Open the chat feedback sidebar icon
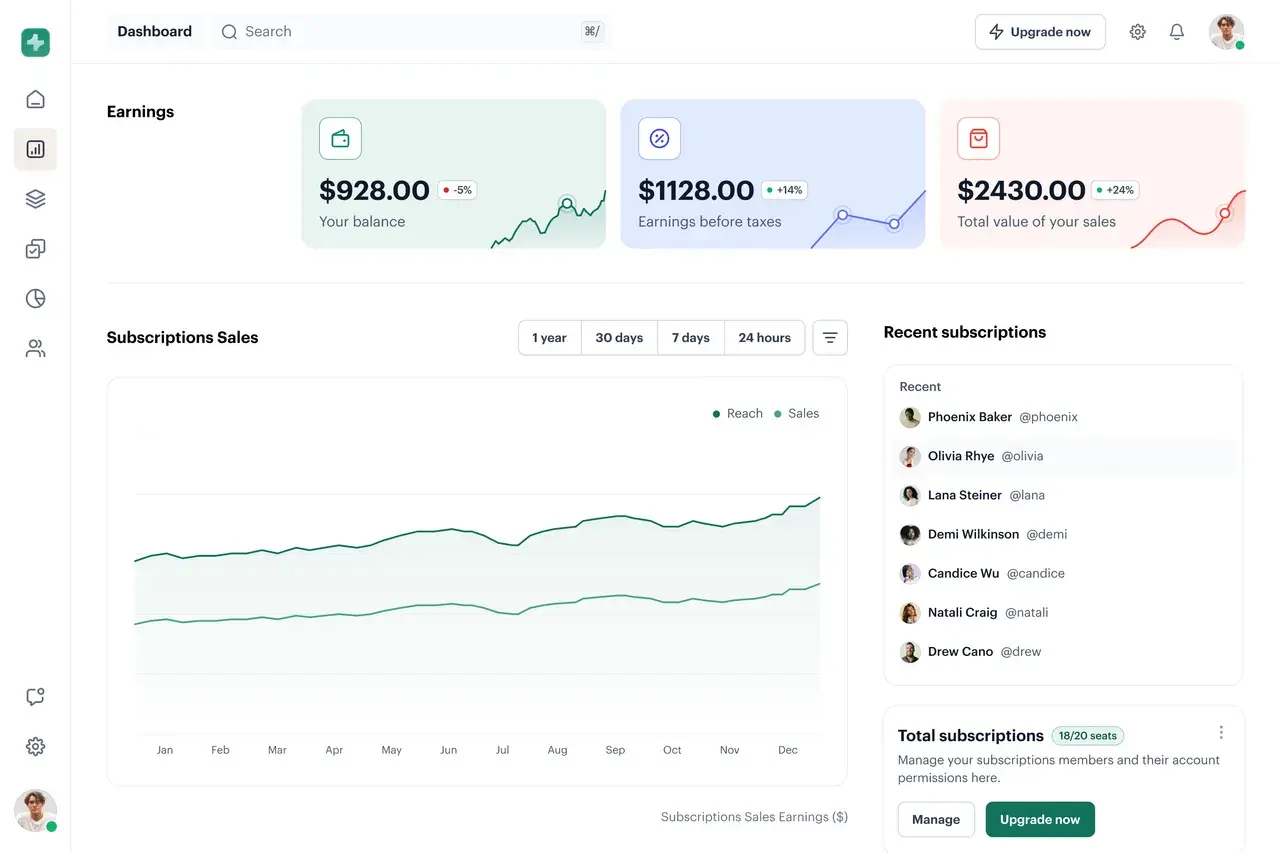Screen dimensions: 1280x853 pos(35,697)
